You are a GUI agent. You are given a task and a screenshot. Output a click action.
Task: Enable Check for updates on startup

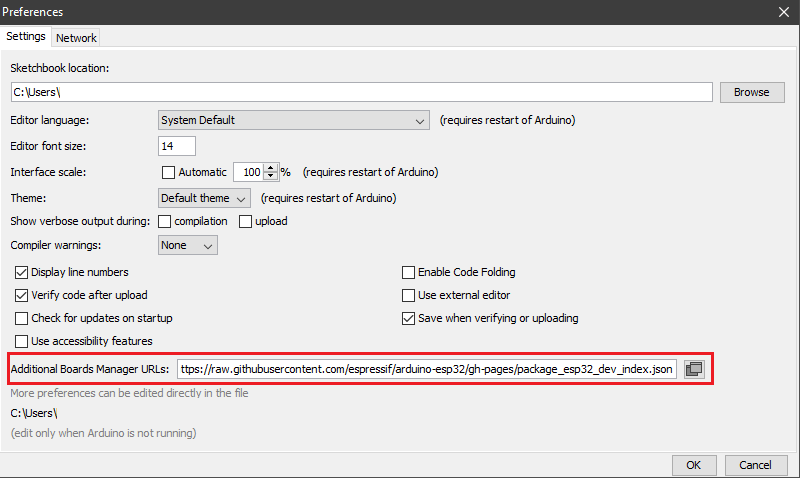22,318
